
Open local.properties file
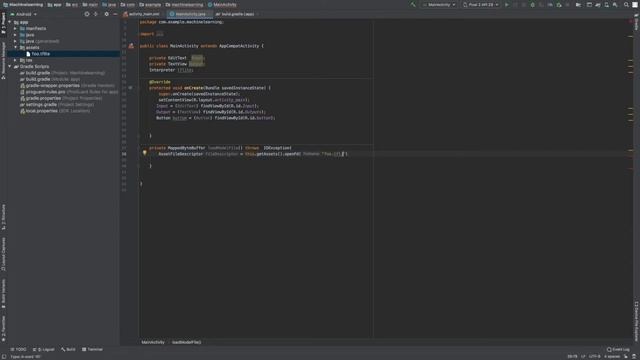click(x=55, y=111)
